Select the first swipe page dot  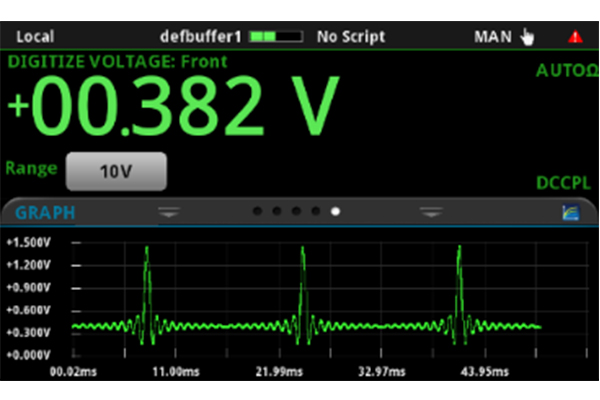tap(256, 212)
